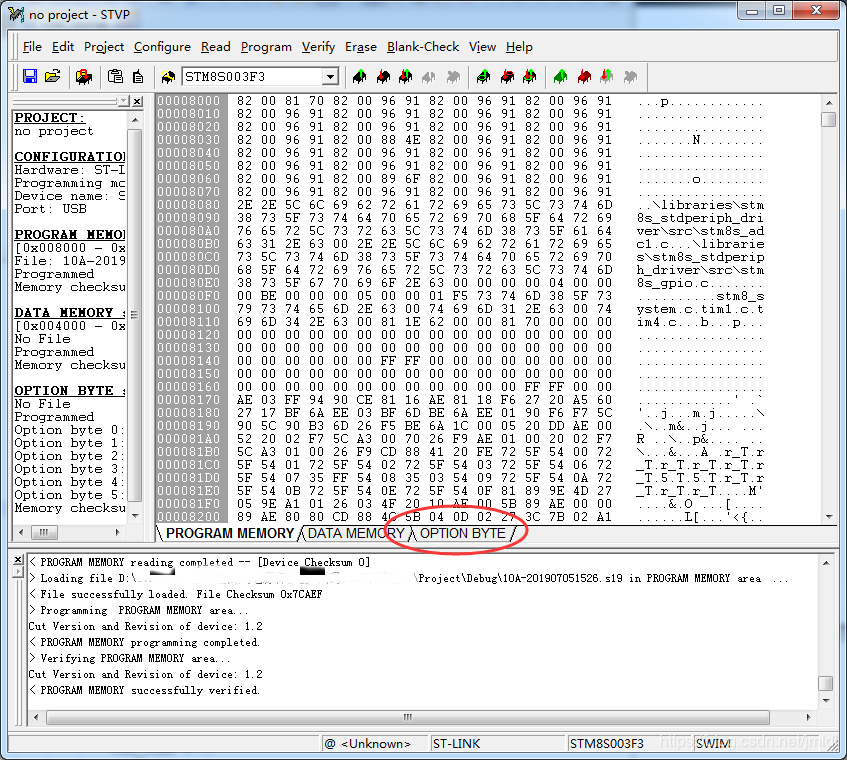Click the last greyed-out chip icon on toolbar
Image resolution: width=847 pixels, height=760 pixels.
630,77
